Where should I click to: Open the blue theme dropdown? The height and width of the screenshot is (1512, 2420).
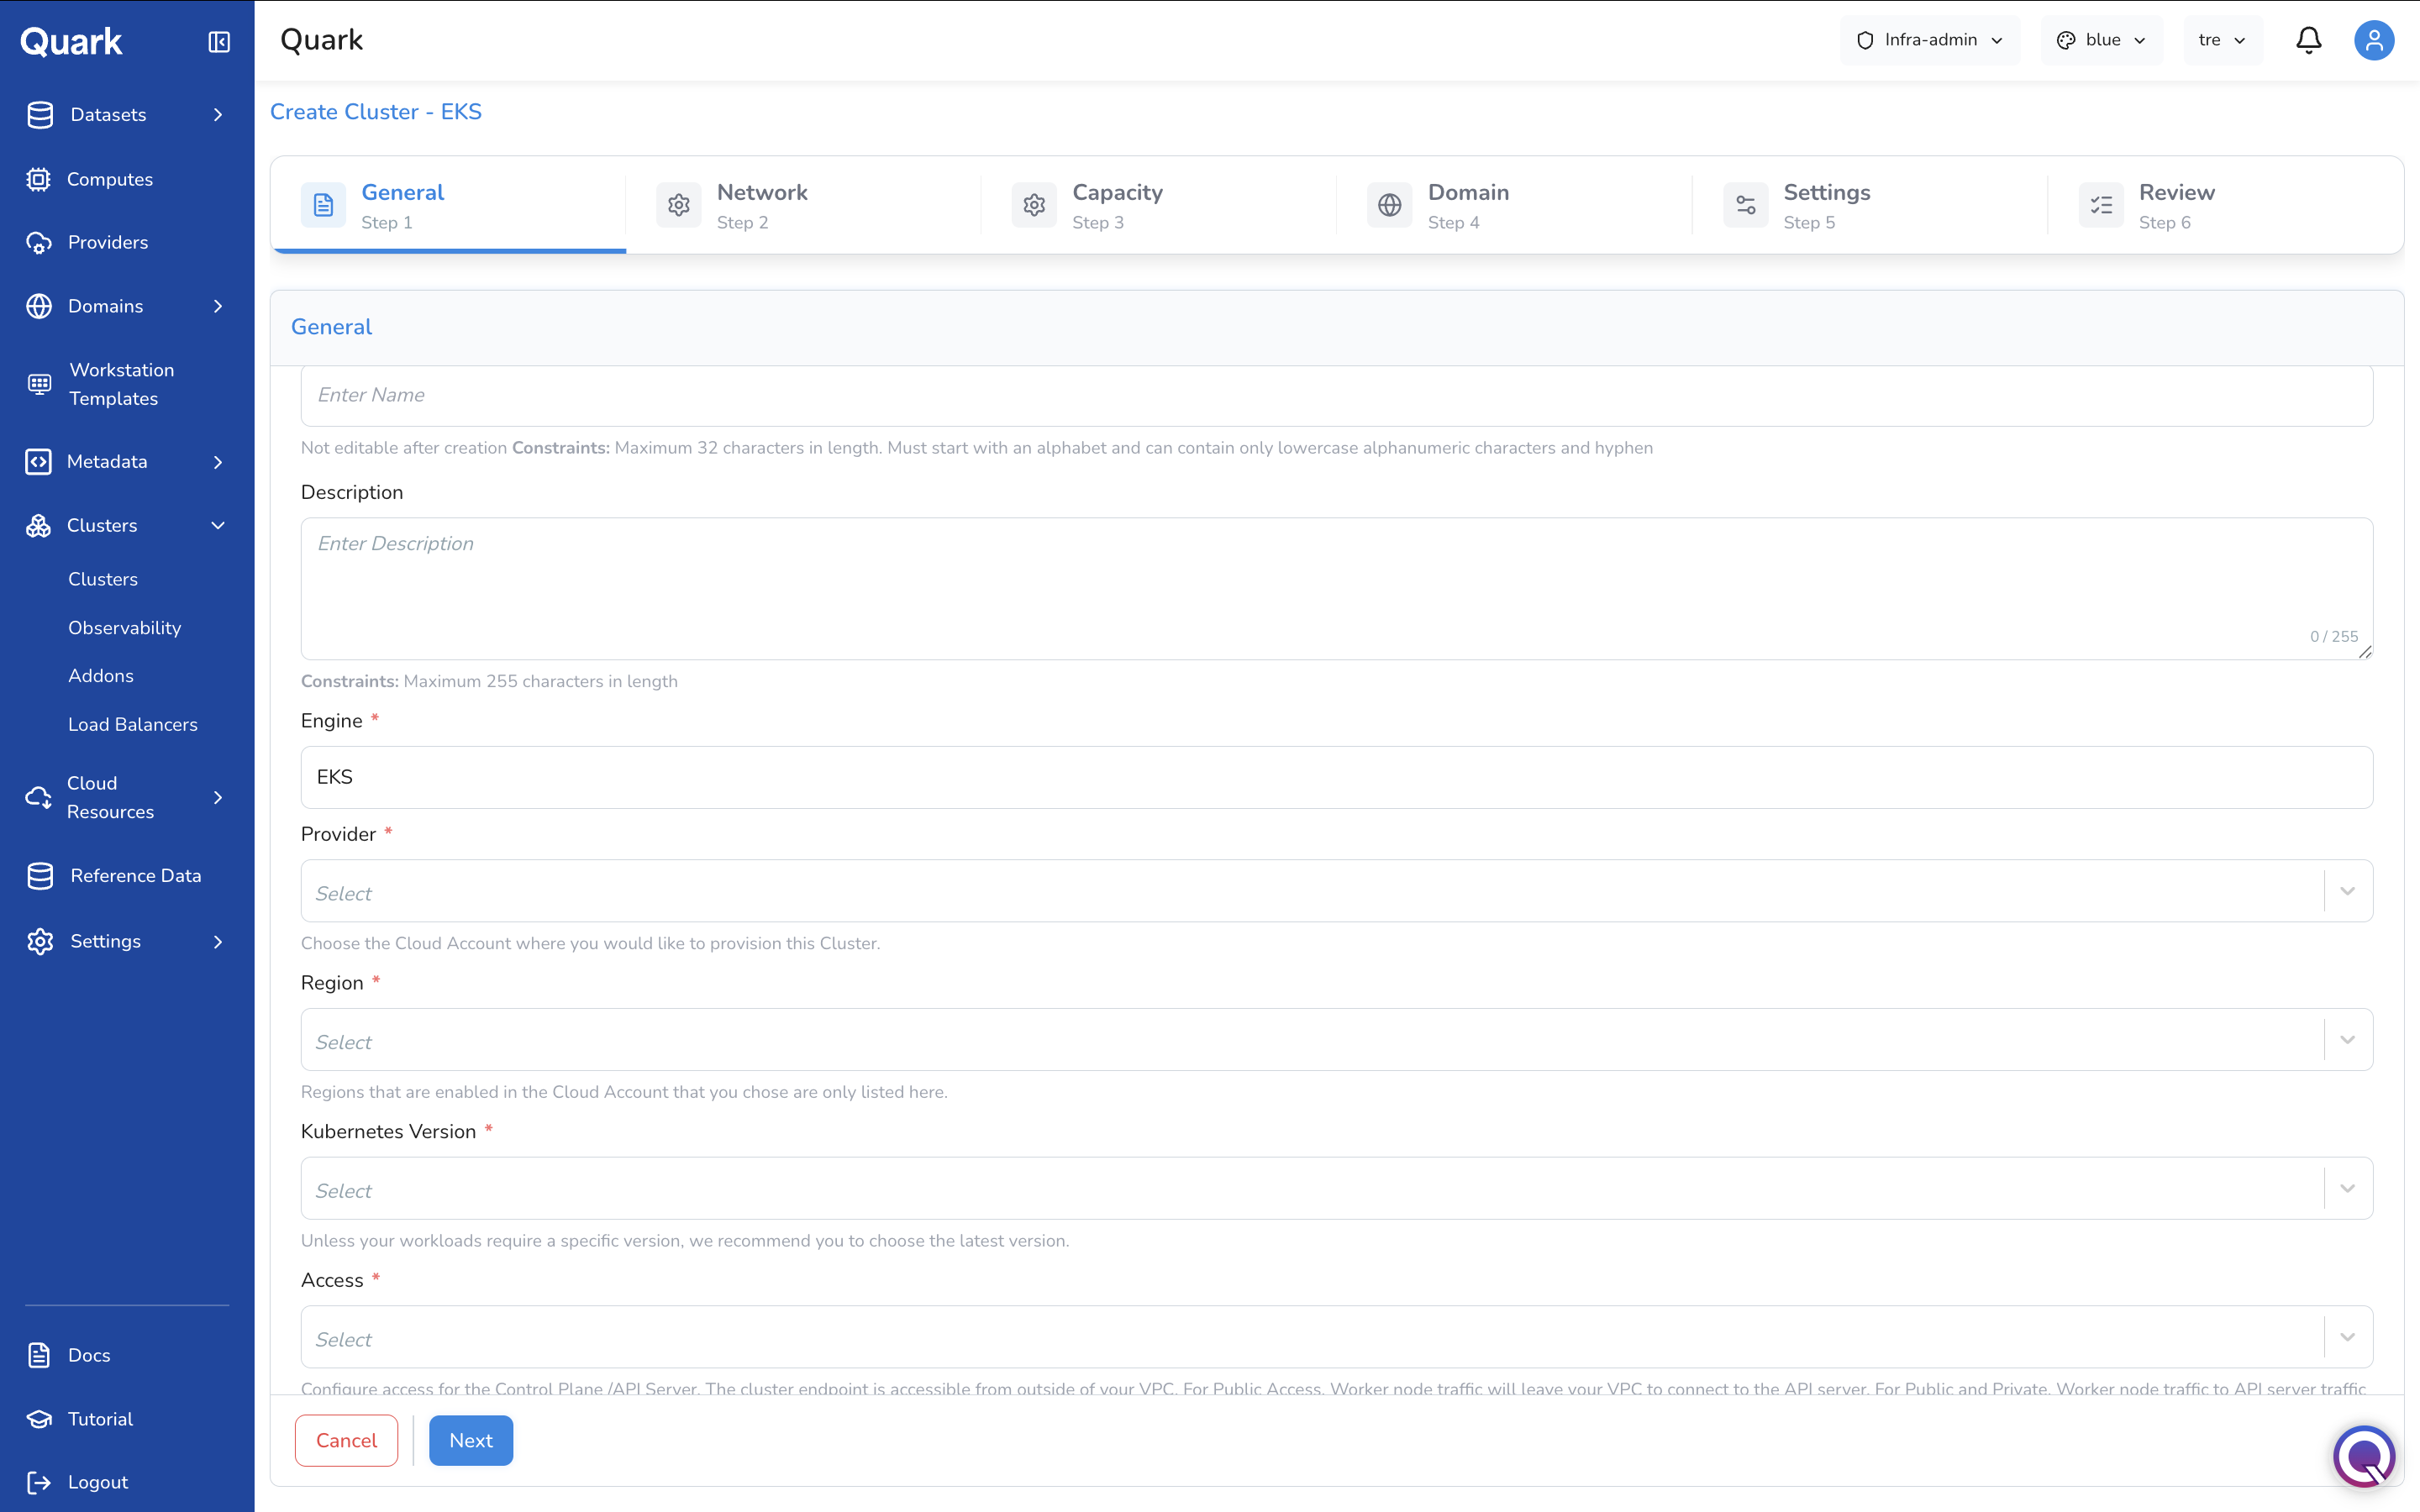tap(2102, 40)
